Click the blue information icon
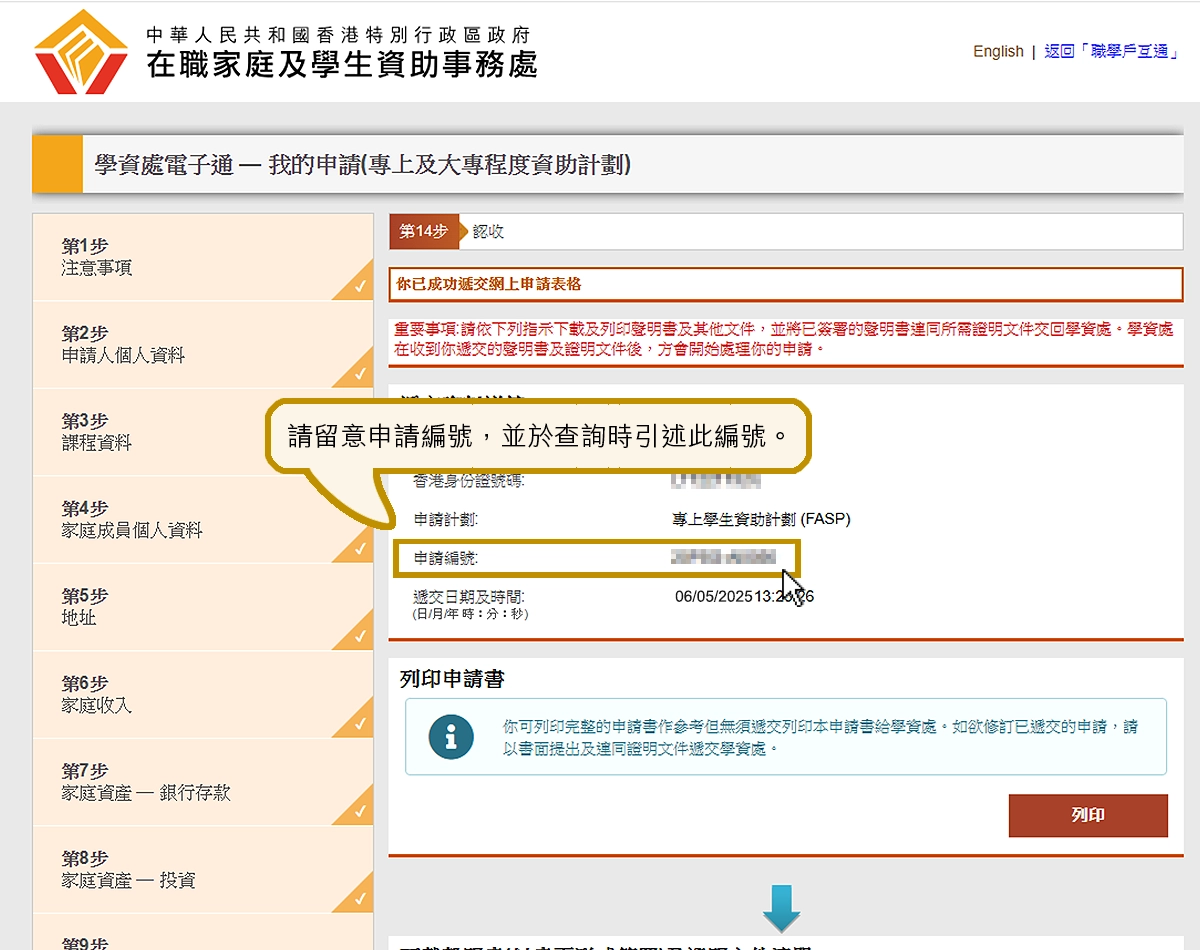The width and height of the screenshot is (1200, 950). click(x=450, y=737)
